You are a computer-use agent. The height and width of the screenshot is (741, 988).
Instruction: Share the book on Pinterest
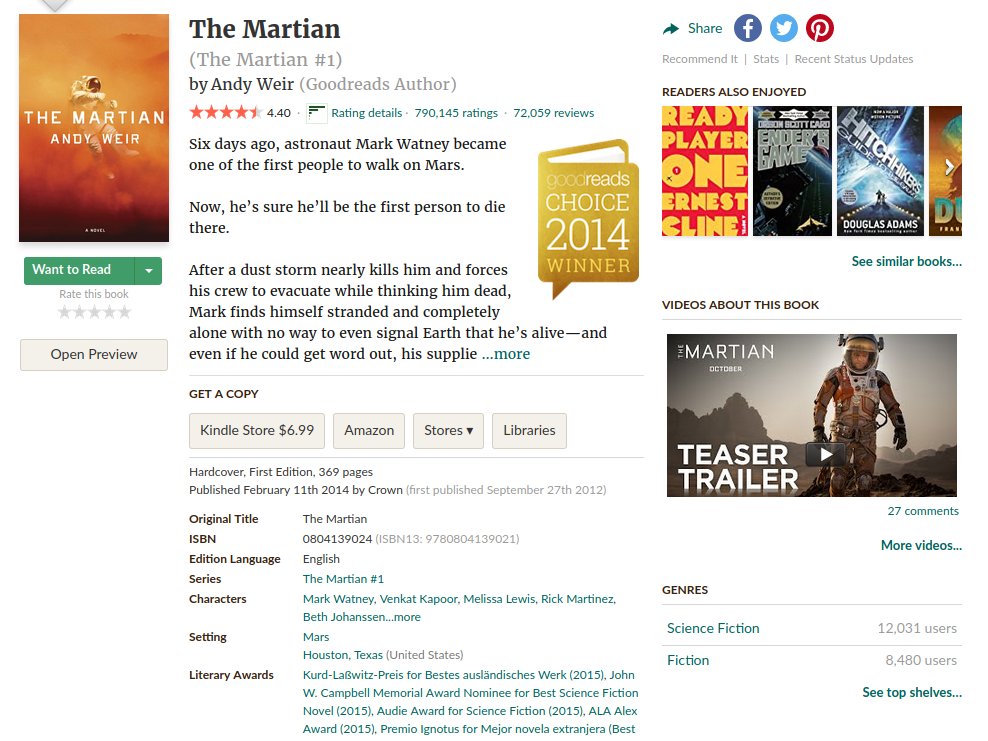pos(820,28)
